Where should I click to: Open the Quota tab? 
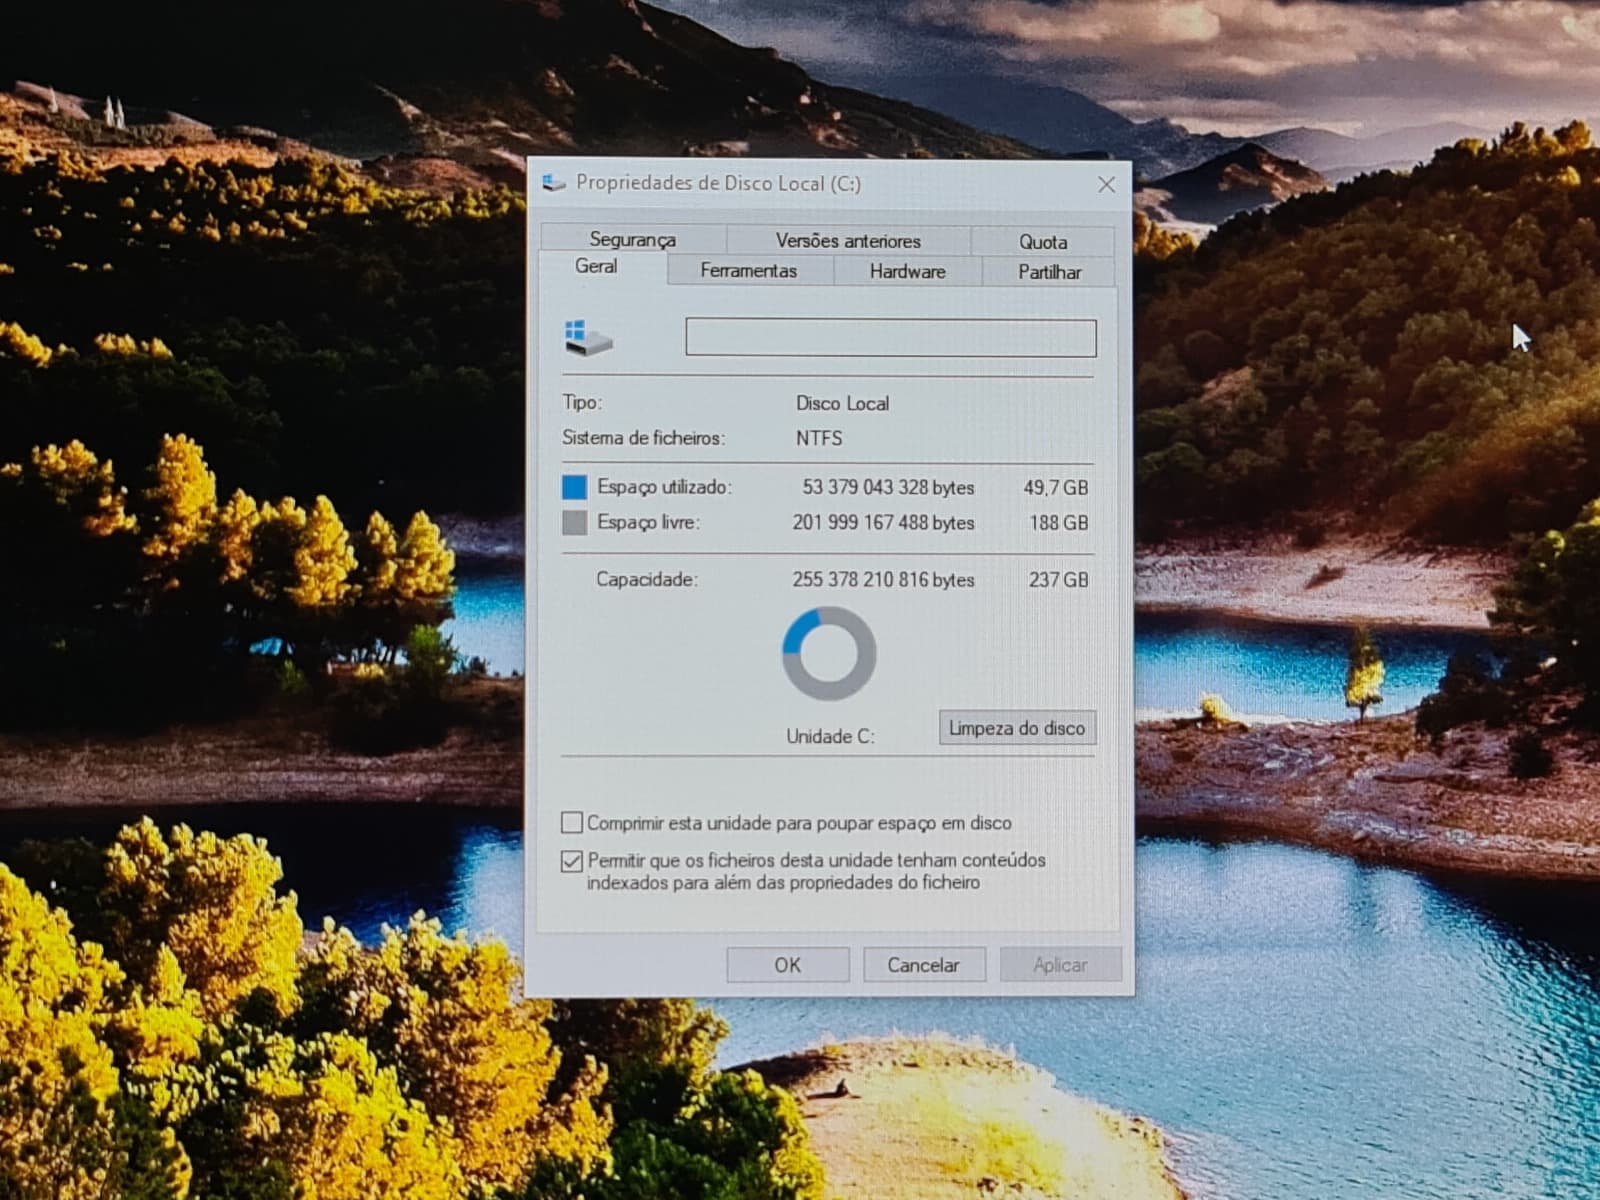(1043, 242)
